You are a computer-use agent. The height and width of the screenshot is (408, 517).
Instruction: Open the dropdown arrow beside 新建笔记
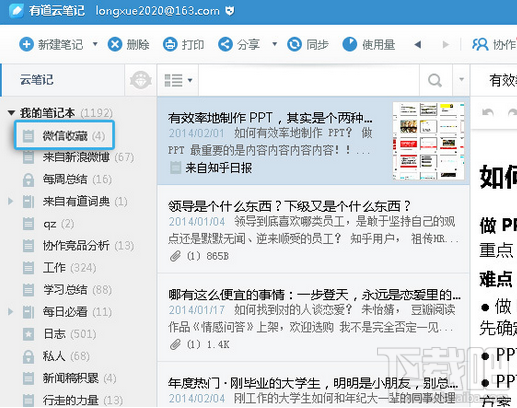point(95,44)
